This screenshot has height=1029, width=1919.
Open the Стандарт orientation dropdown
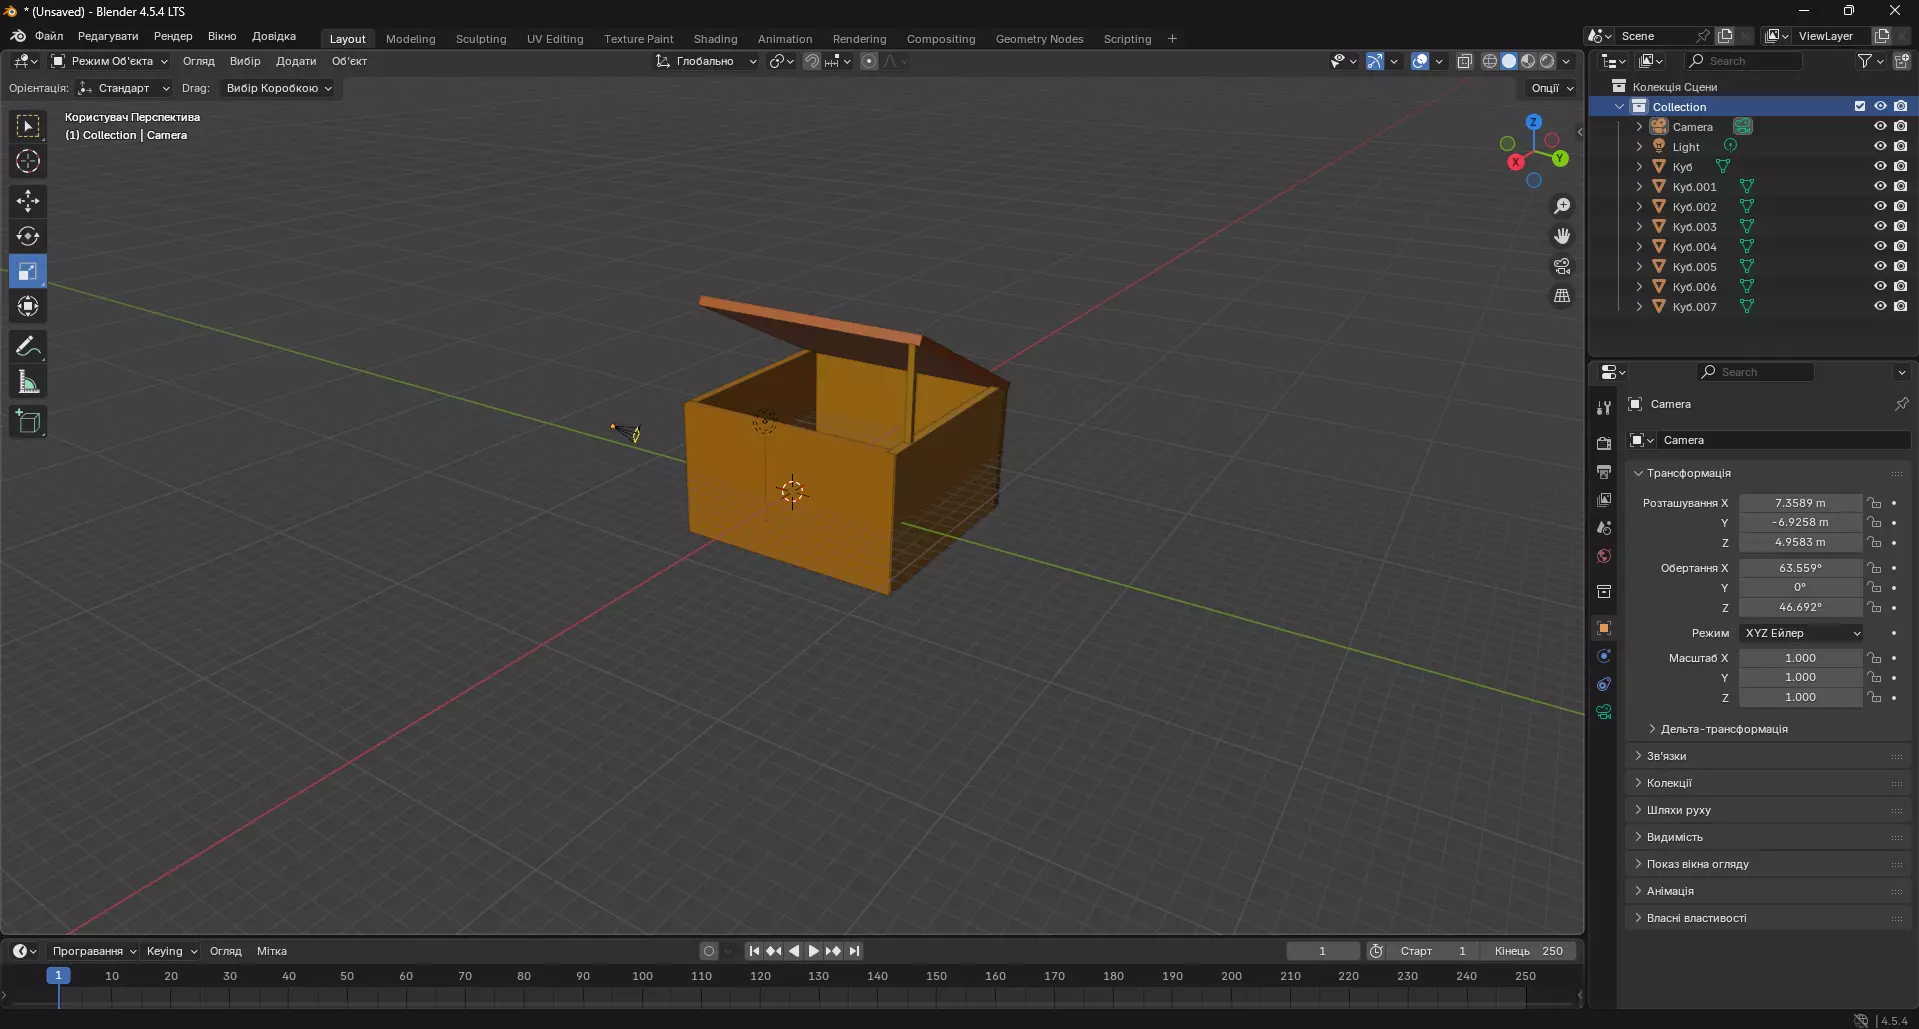coord(124,88)
